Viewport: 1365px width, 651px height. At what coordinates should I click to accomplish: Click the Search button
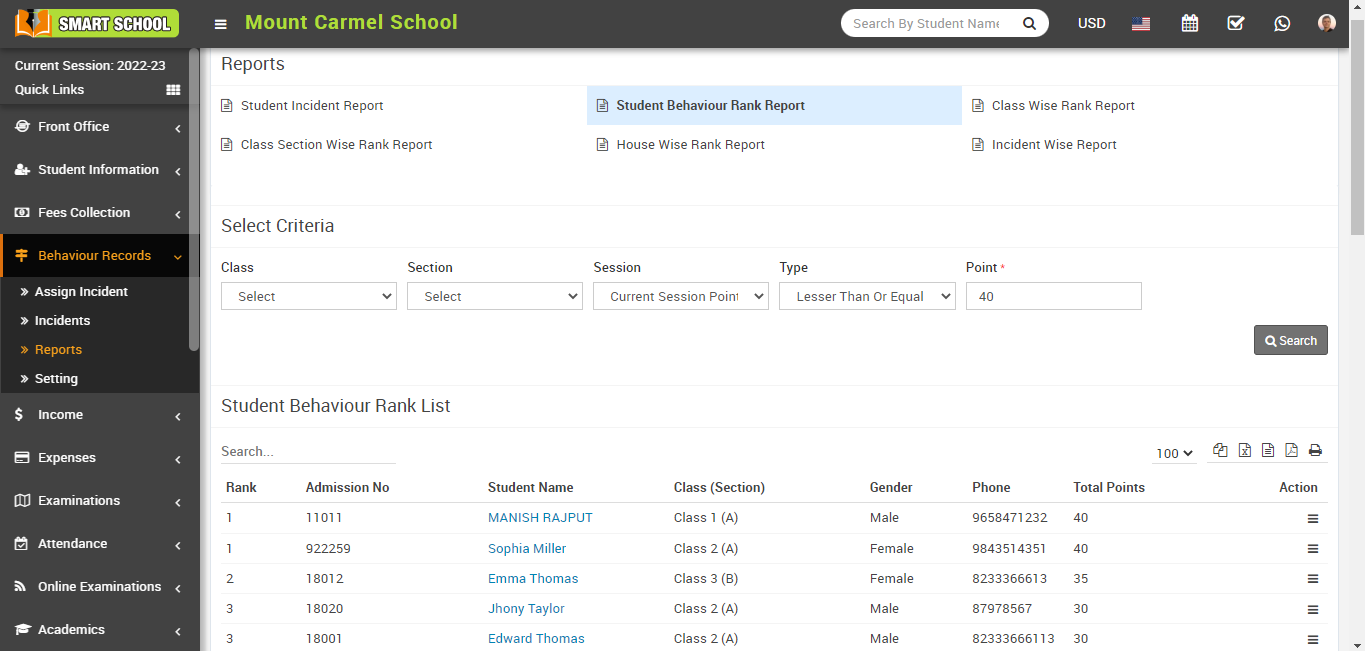point(1290,340)
